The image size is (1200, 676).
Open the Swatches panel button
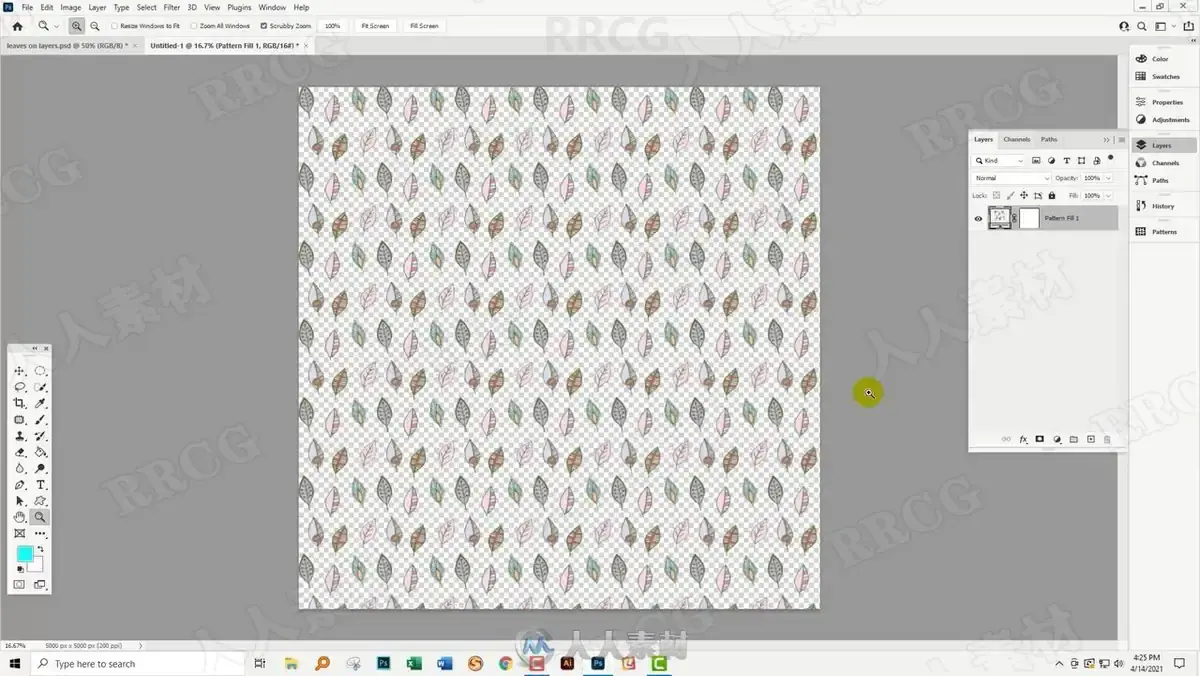(1163, 76)
